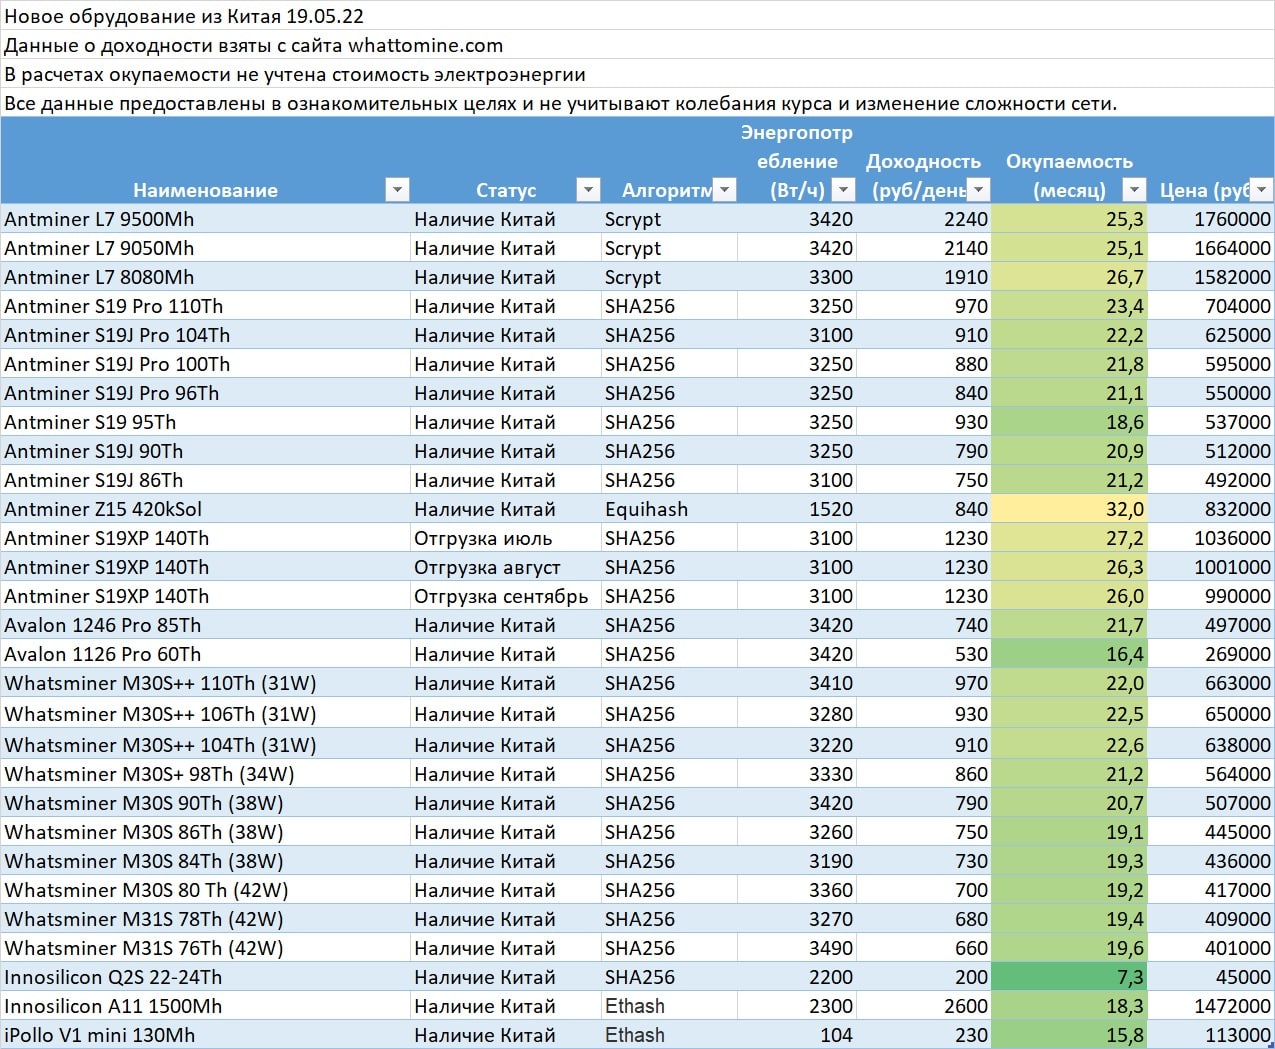Click payback cell 16,4
1275x1049 pixels.
1069,654
